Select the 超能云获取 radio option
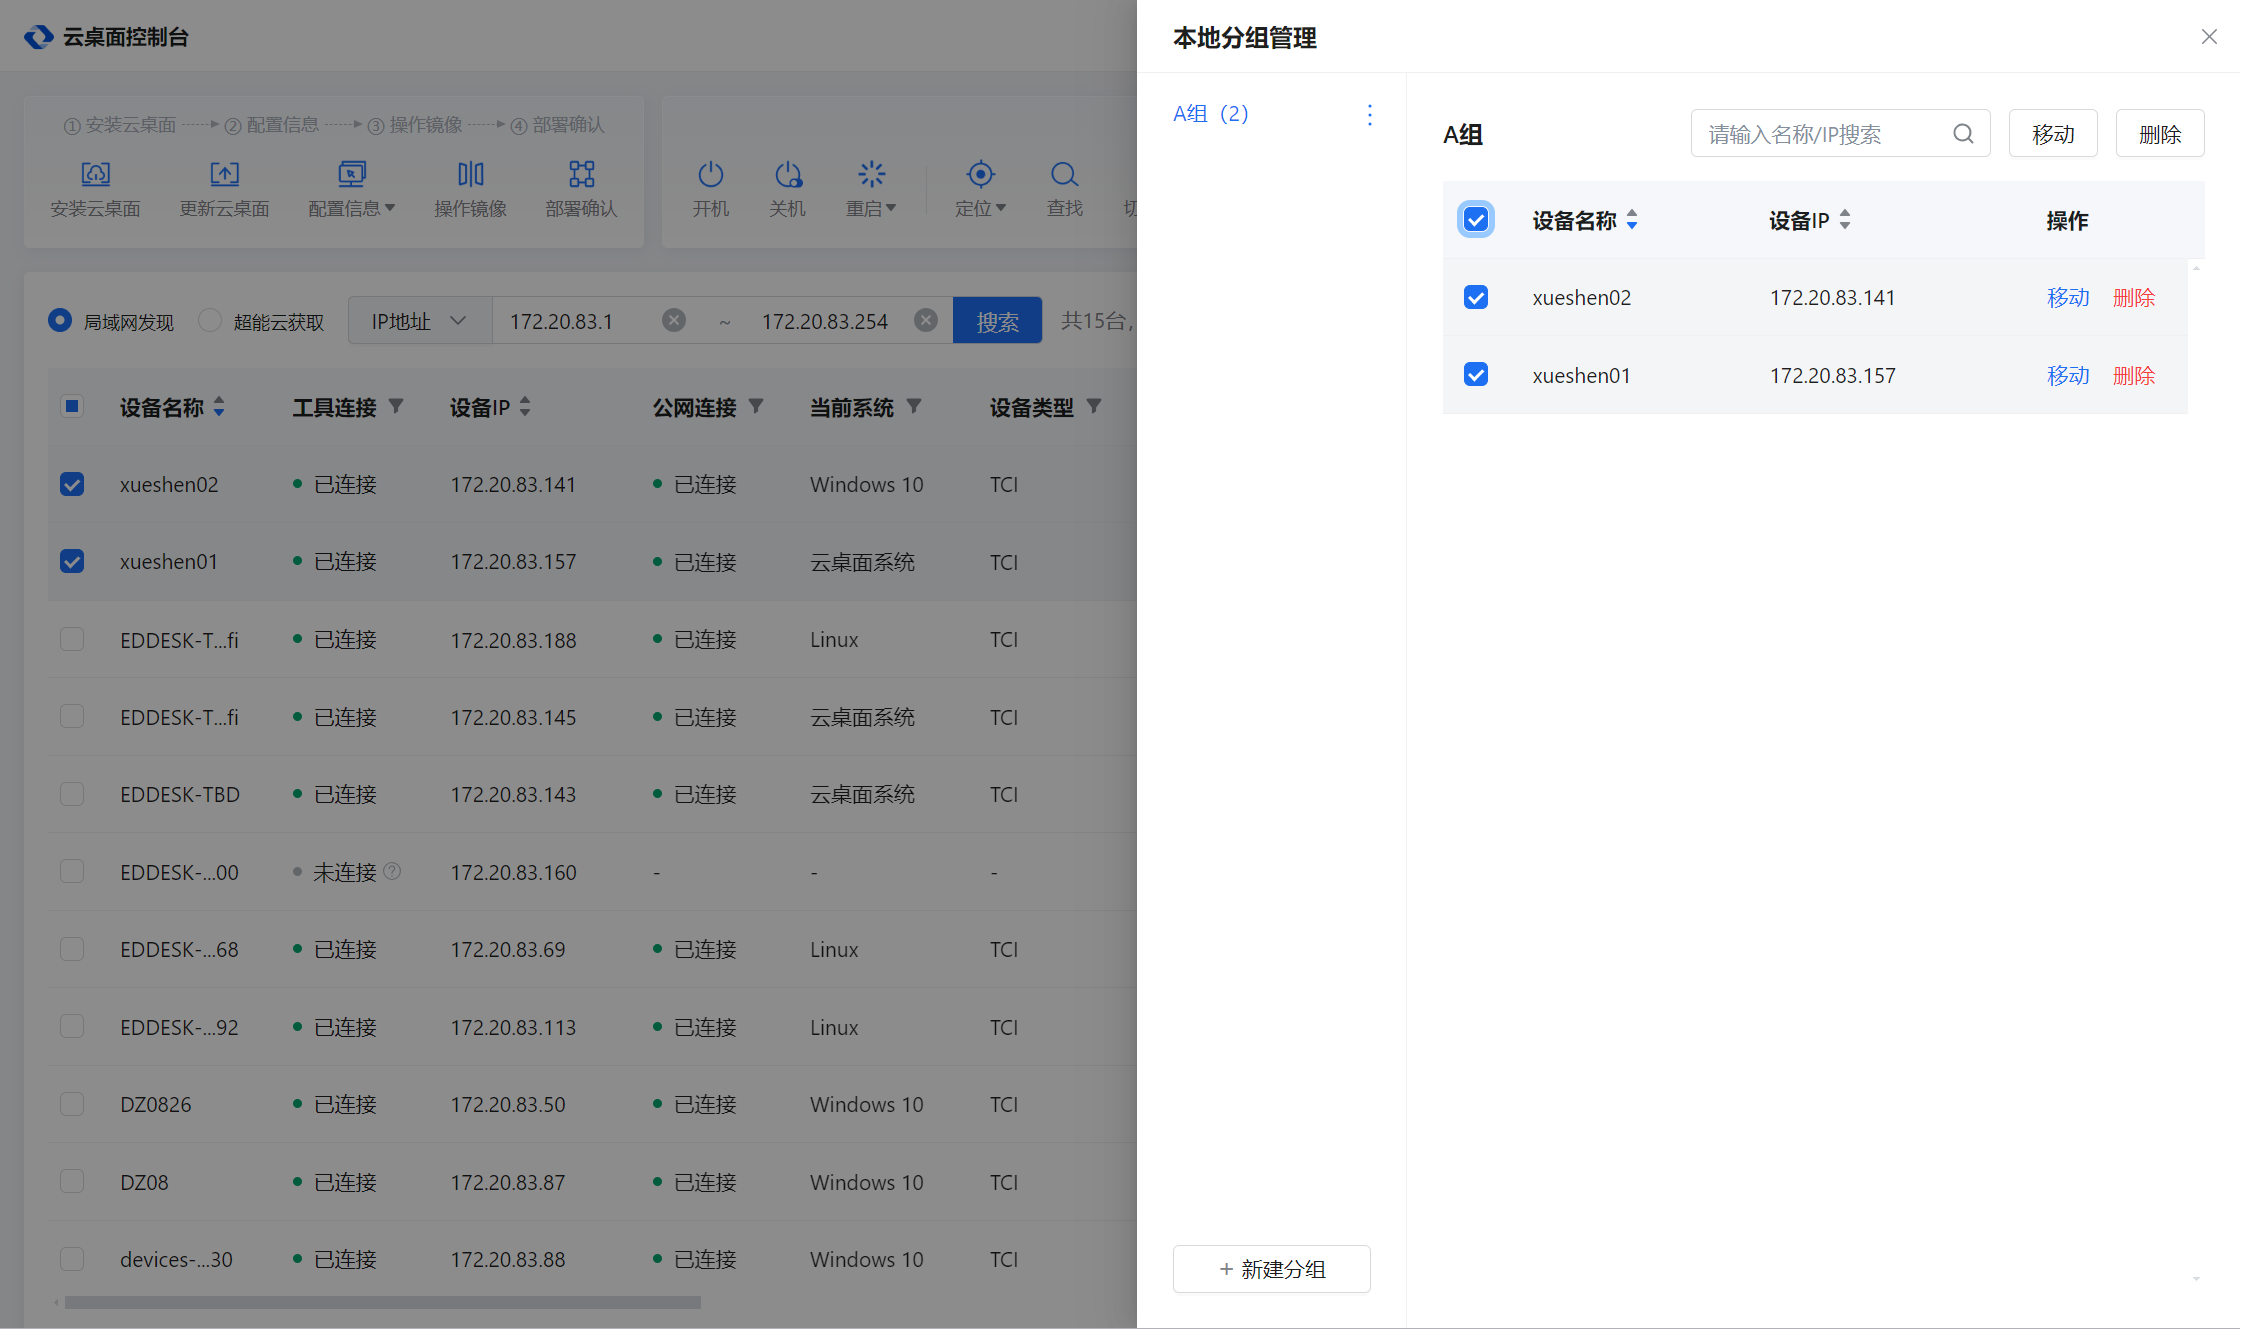Screen dimensions: 2241x1329 (210, 321)
